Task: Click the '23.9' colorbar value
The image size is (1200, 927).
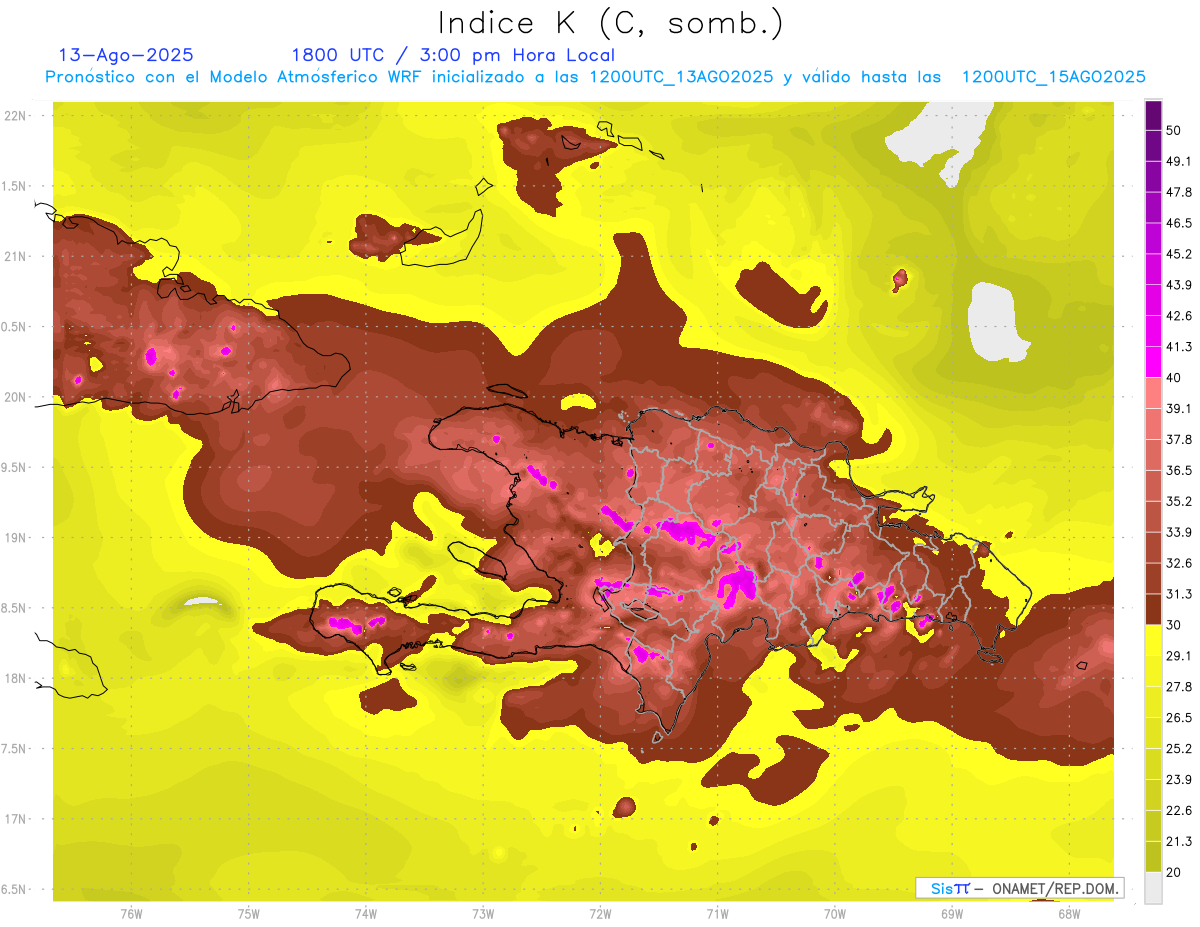Action: [1179, 779]
